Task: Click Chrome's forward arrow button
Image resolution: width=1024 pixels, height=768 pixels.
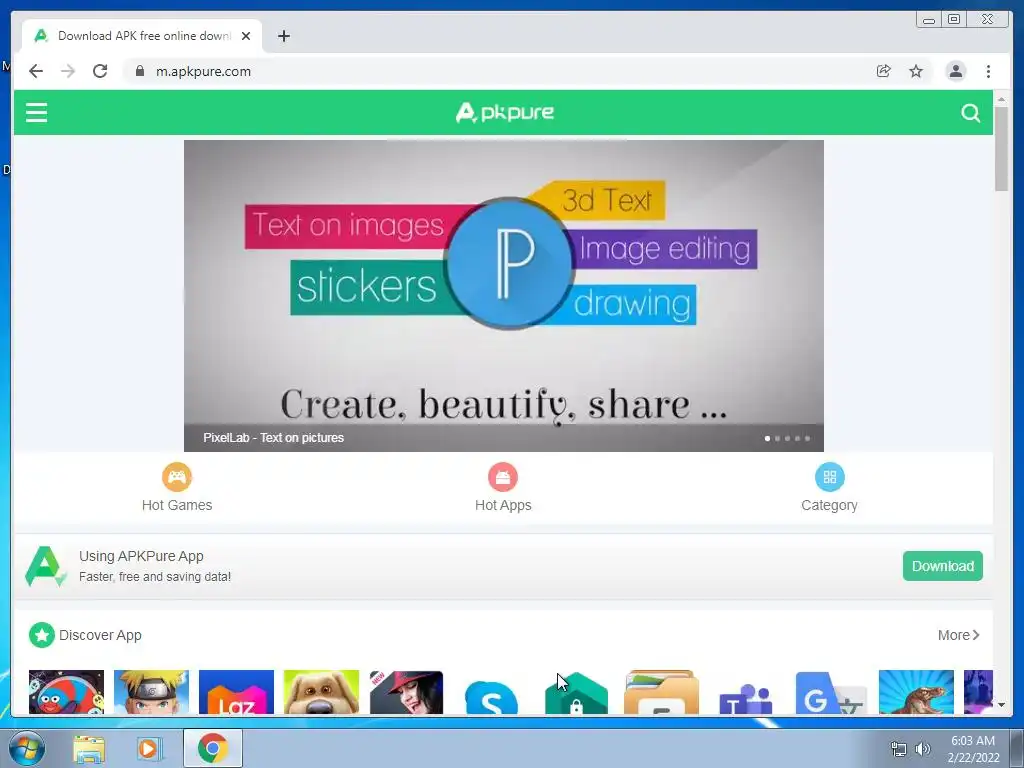Action: click(68, 71)
